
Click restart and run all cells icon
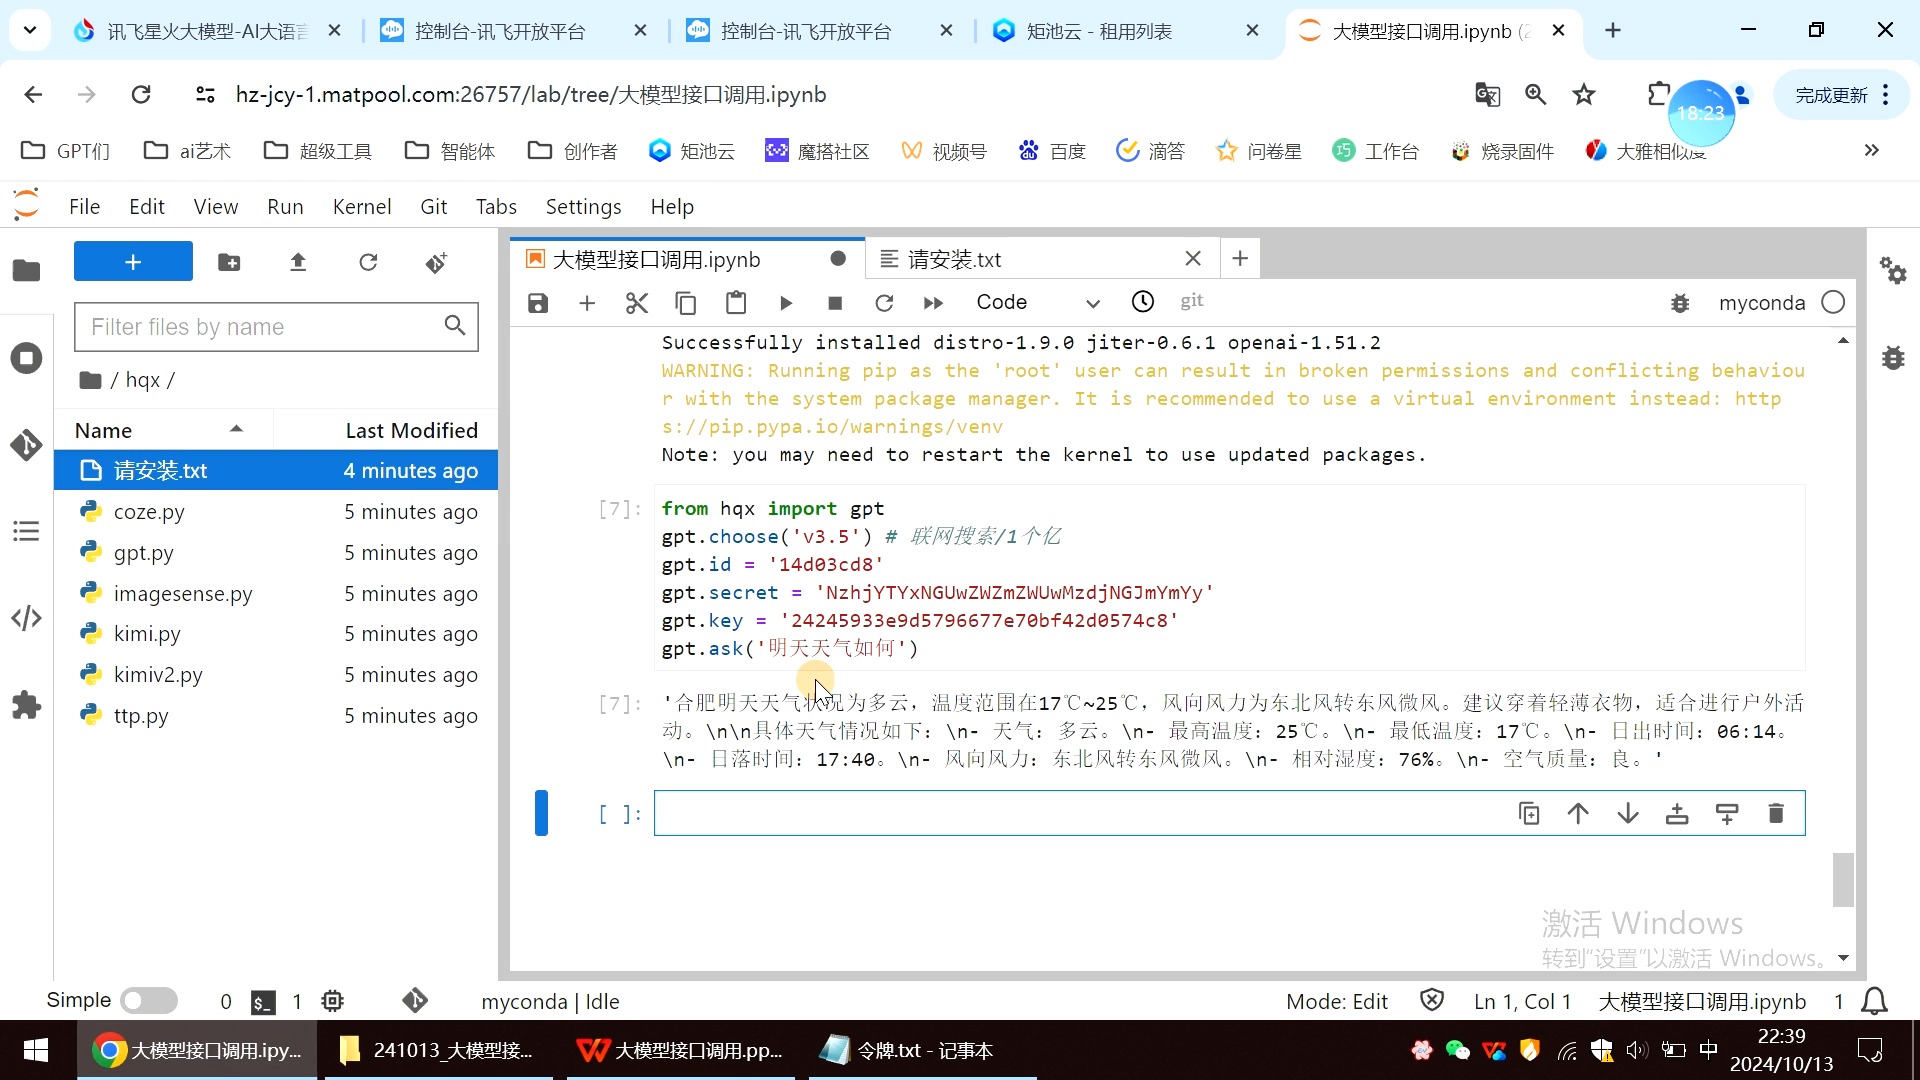click(932, 303)
